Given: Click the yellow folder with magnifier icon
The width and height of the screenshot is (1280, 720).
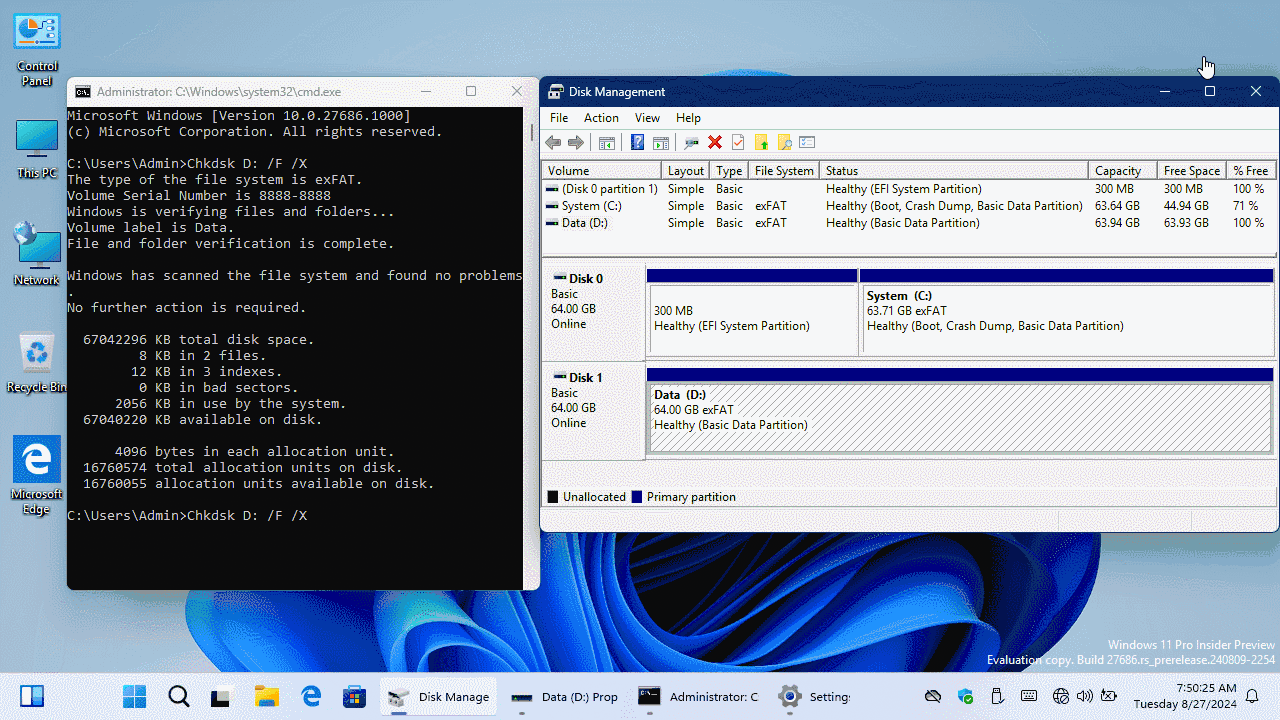Looking at the screenshot, I should (x=784, y=143).
